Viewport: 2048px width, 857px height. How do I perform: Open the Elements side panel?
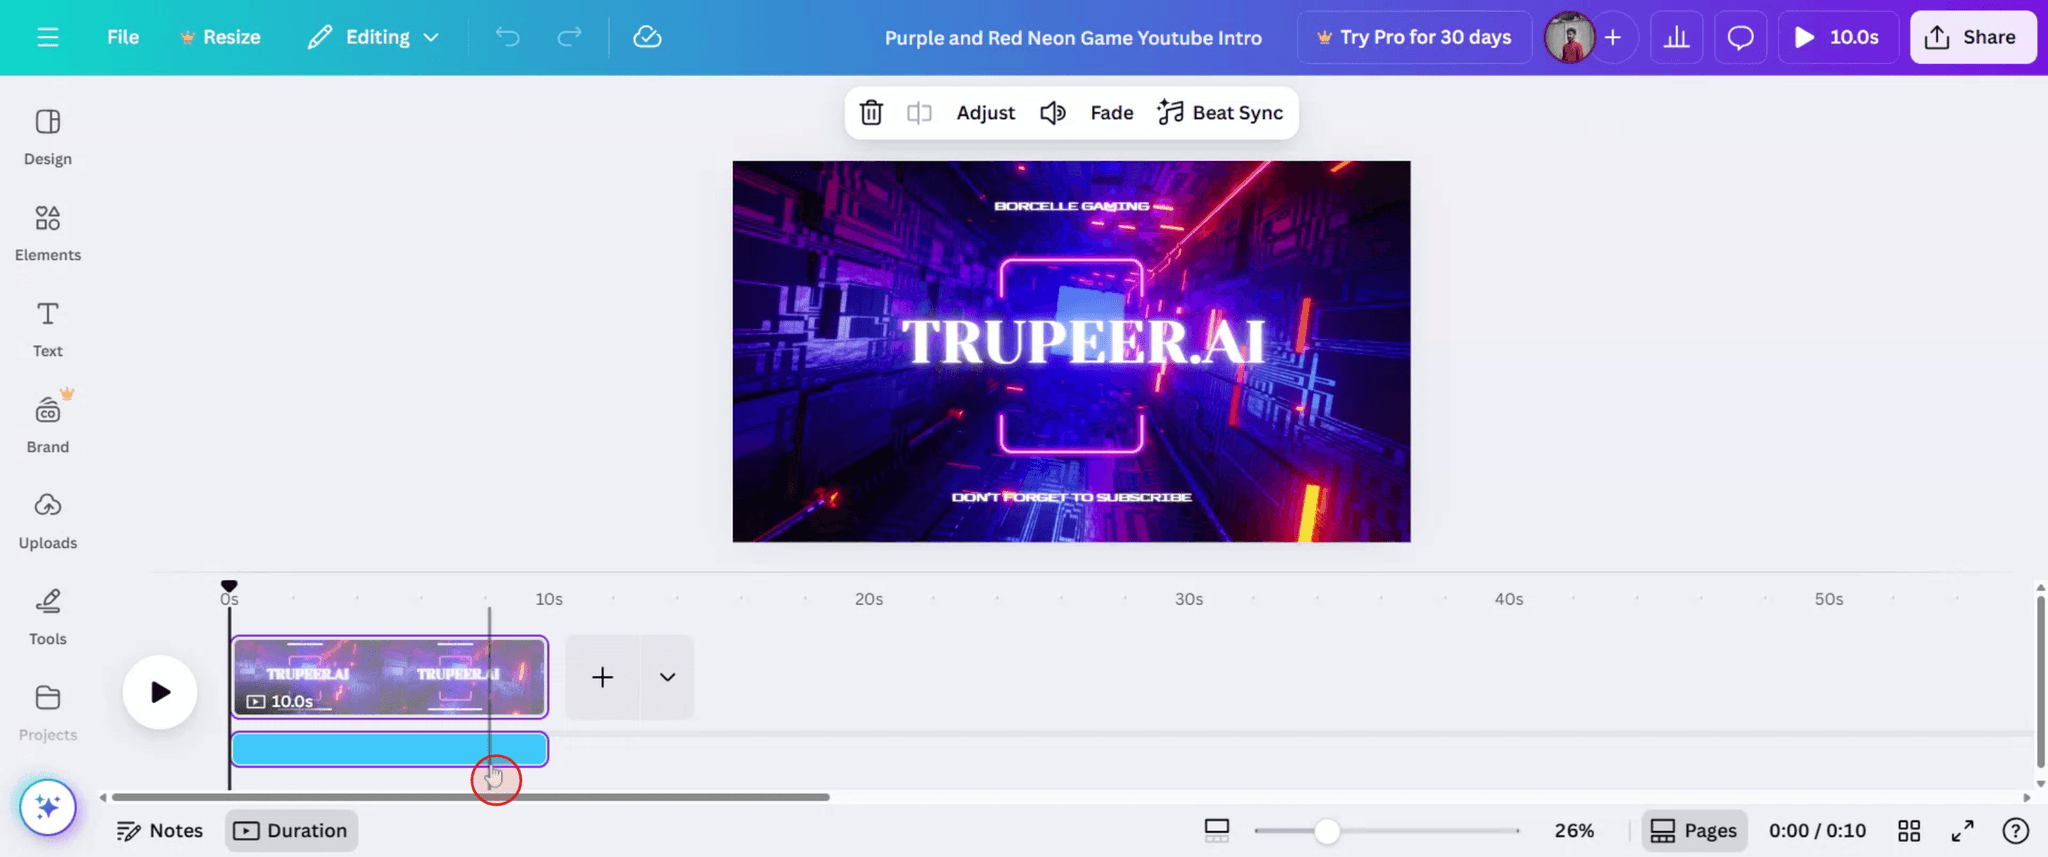(x=48, y=234)
